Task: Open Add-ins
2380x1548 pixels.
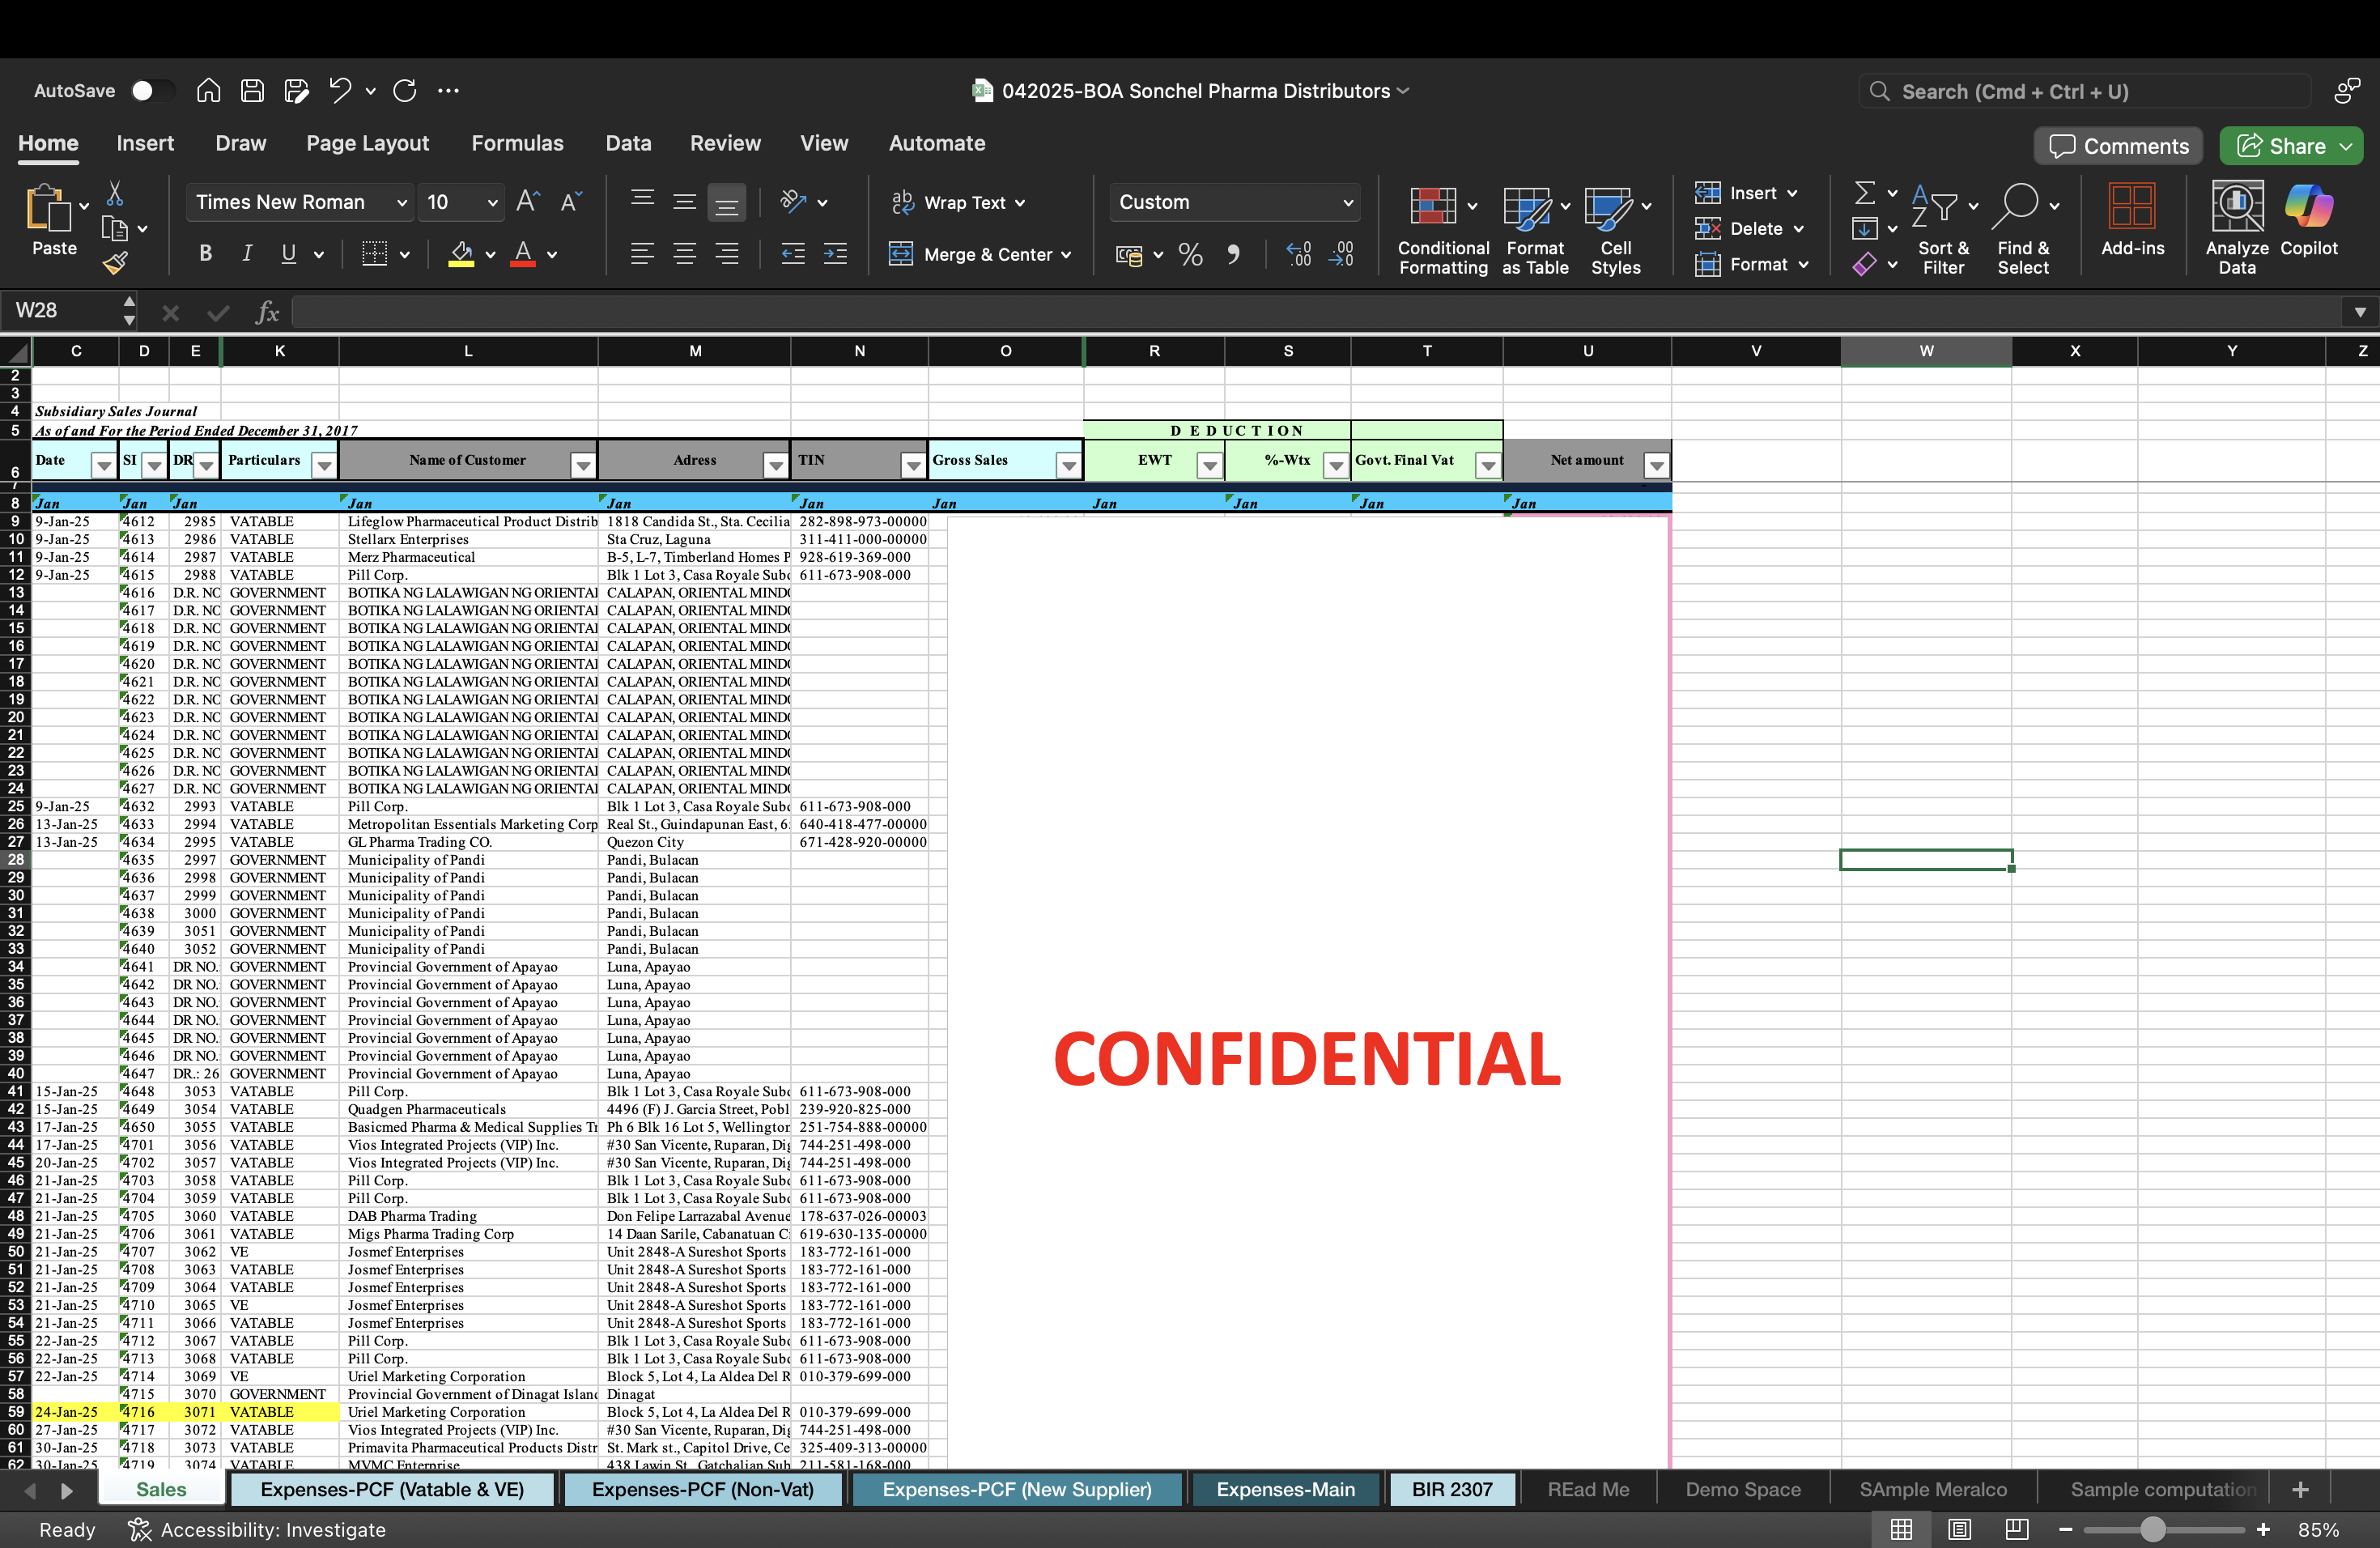Action: click(x=2132, y=220)
